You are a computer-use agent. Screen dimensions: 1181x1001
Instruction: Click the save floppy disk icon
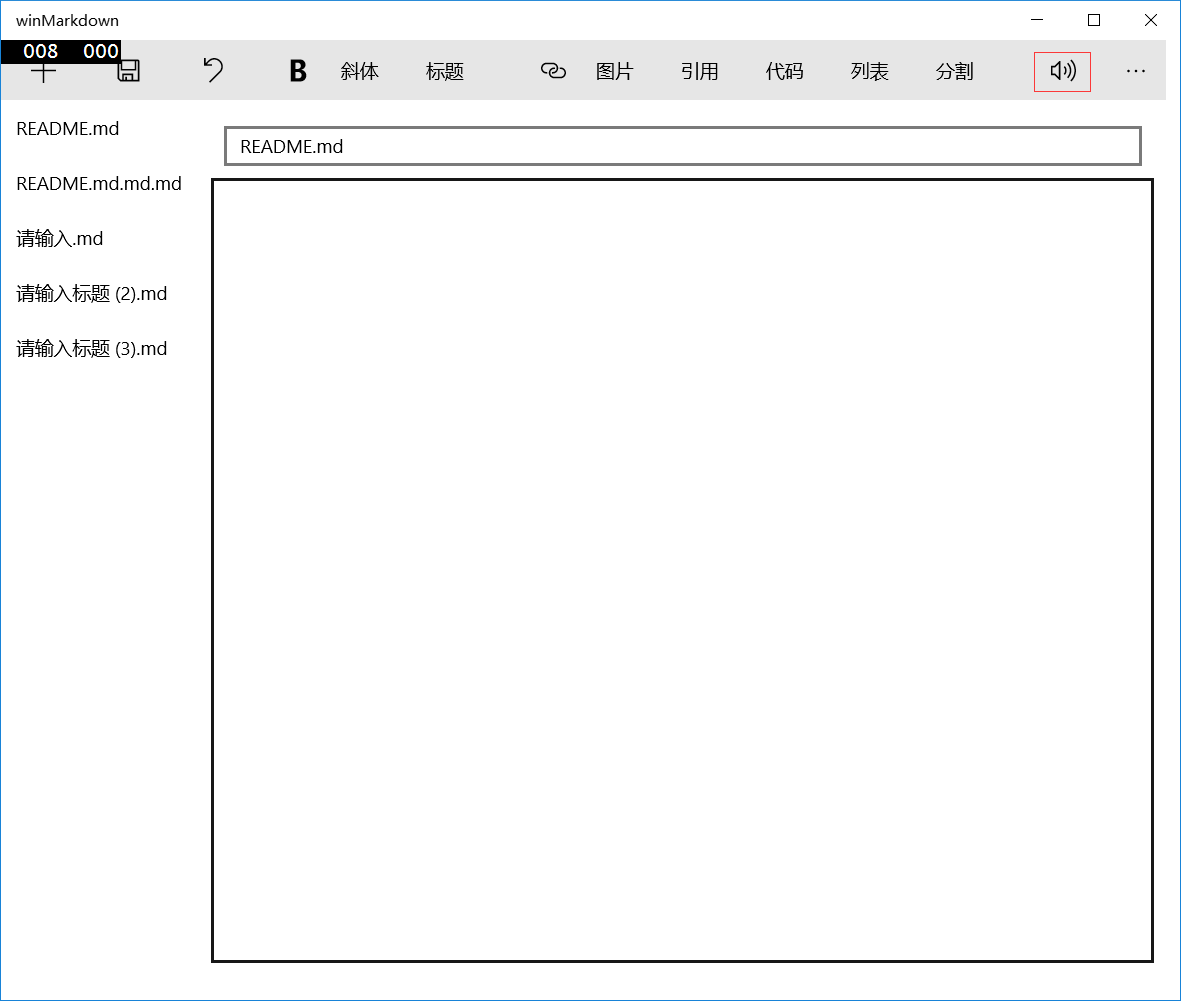click(x=128, y=71)
